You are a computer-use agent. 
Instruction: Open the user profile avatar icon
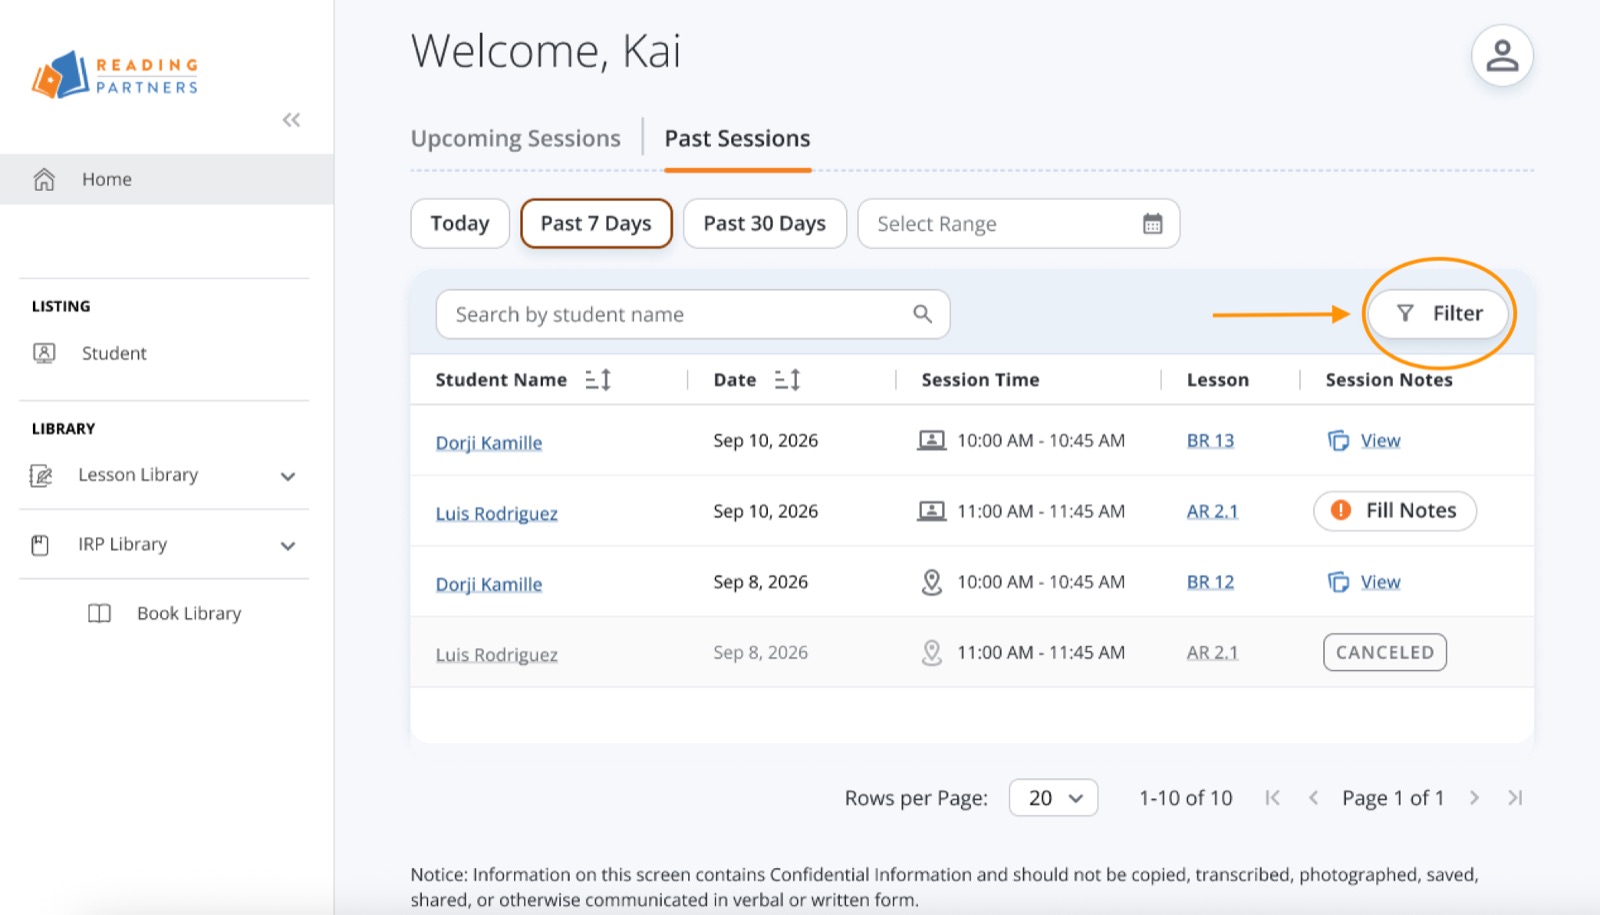[x=1501, y=55]
